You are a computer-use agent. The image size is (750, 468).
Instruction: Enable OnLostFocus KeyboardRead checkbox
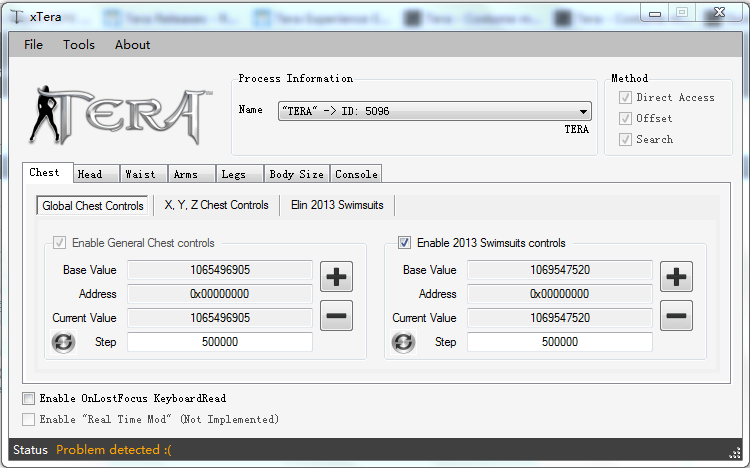29,398
